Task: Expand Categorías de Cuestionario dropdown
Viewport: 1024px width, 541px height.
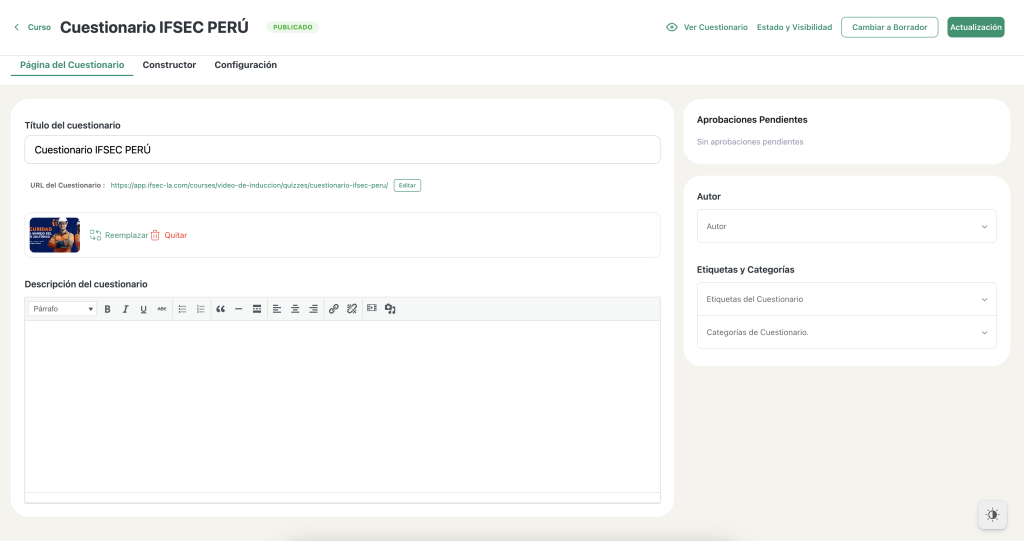Action: click(846, 333)
